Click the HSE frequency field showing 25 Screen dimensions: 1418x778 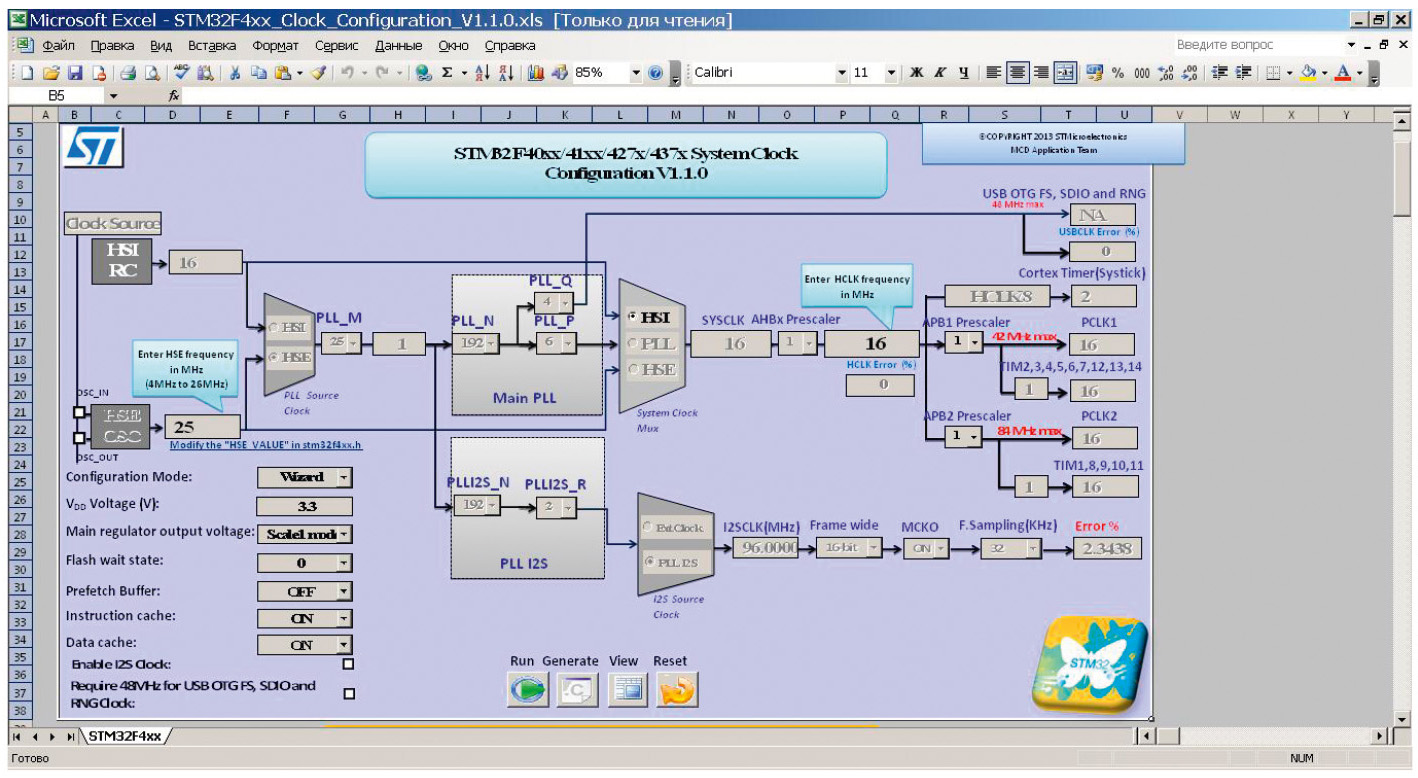tap(204, 427)
